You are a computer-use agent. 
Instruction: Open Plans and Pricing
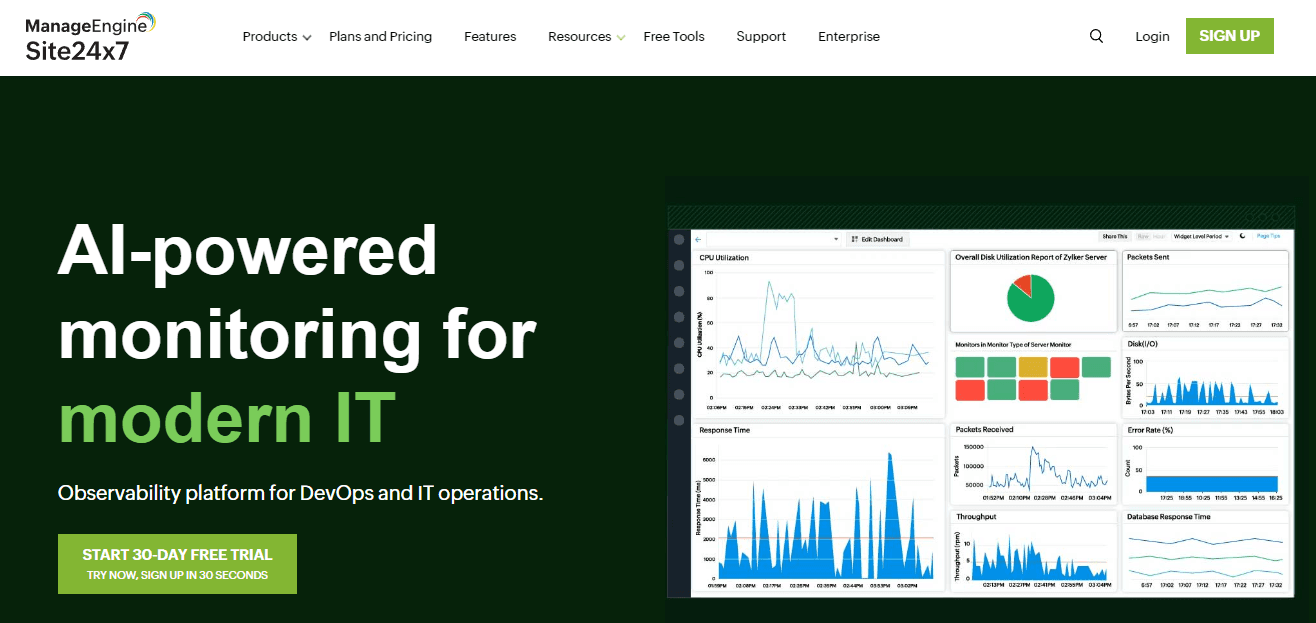click(381, 36)
